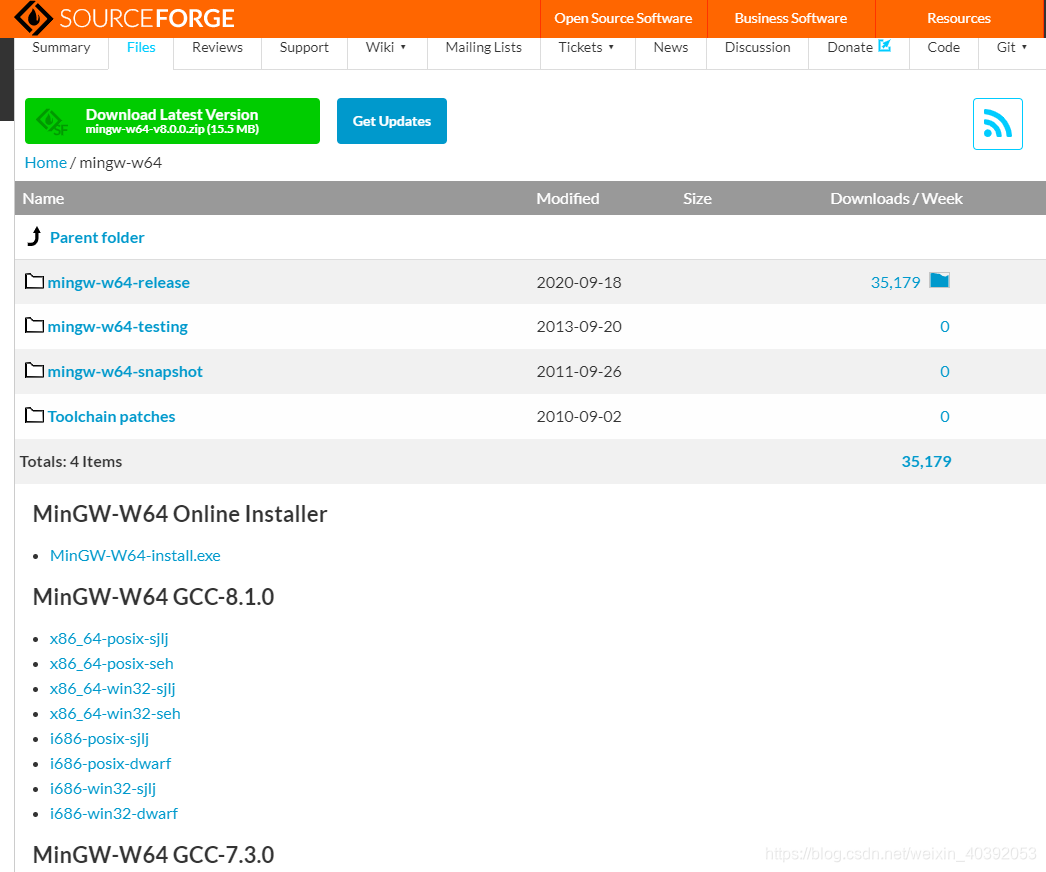Open the i686-win32-dwarf link
This screenshot has width=1046, height=872.
pos(113,814)
